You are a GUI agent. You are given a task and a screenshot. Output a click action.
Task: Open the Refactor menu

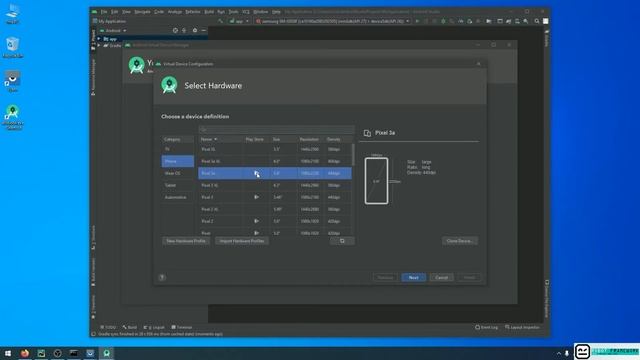[x=193, y=12]
